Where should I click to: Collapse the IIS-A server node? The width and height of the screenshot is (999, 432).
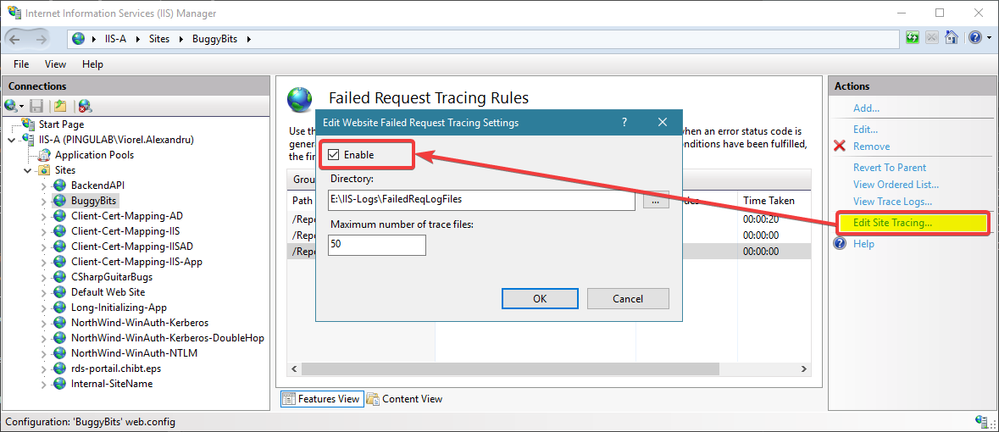13,140
